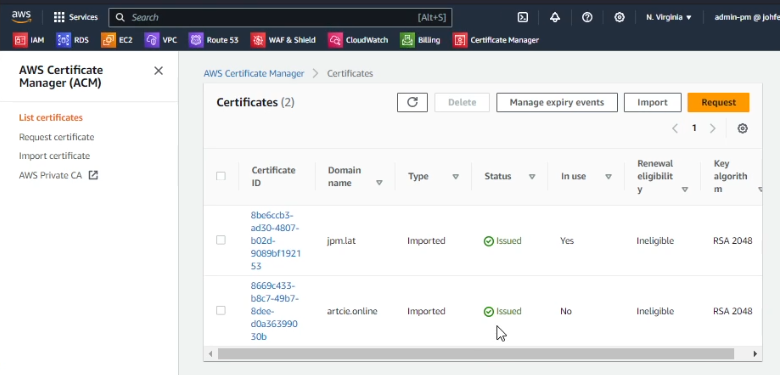Open CloudShell terminal icon
Viewport: 780px width, 375px height.
522,17
